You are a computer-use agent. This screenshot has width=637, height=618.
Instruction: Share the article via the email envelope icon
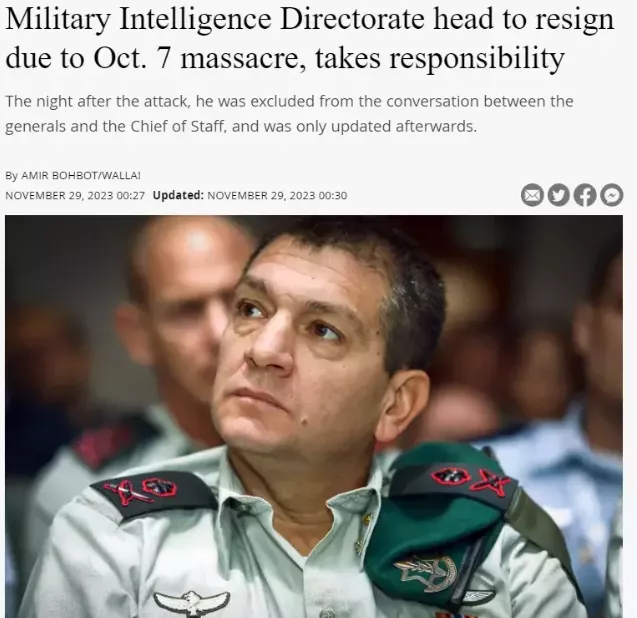coord(532,195)
